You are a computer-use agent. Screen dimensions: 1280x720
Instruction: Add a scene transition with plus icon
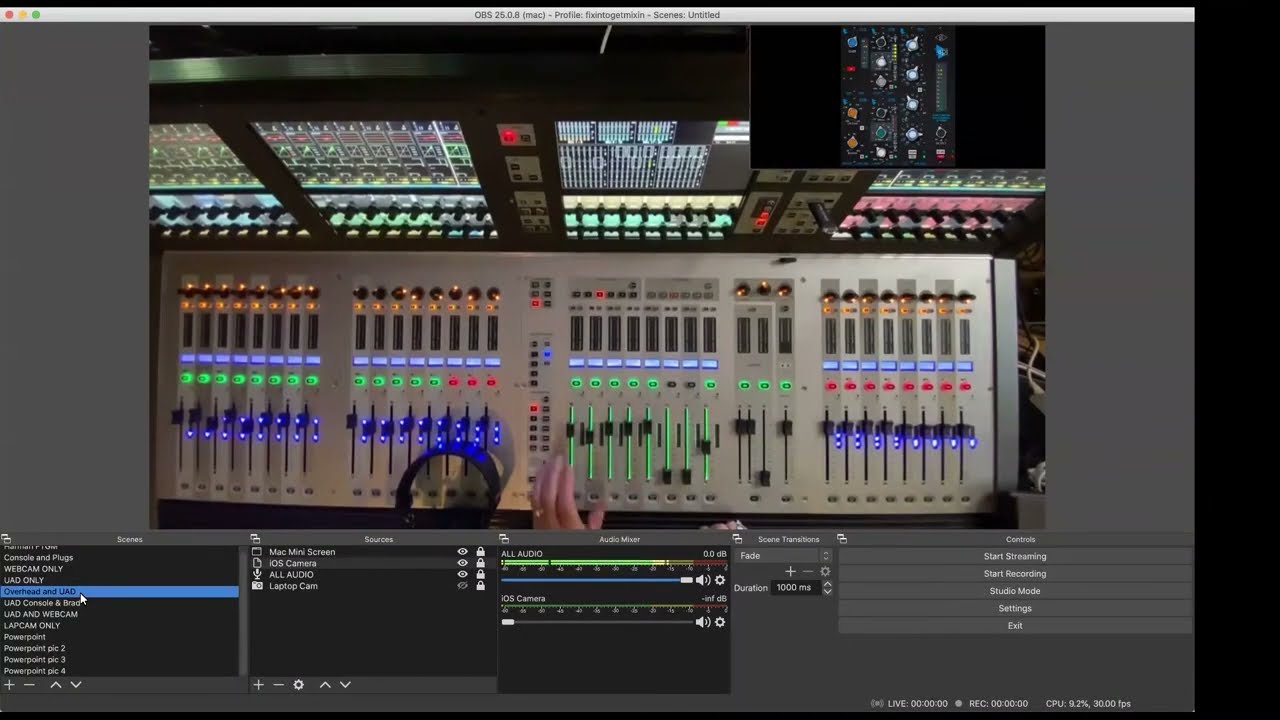[790, 572]
